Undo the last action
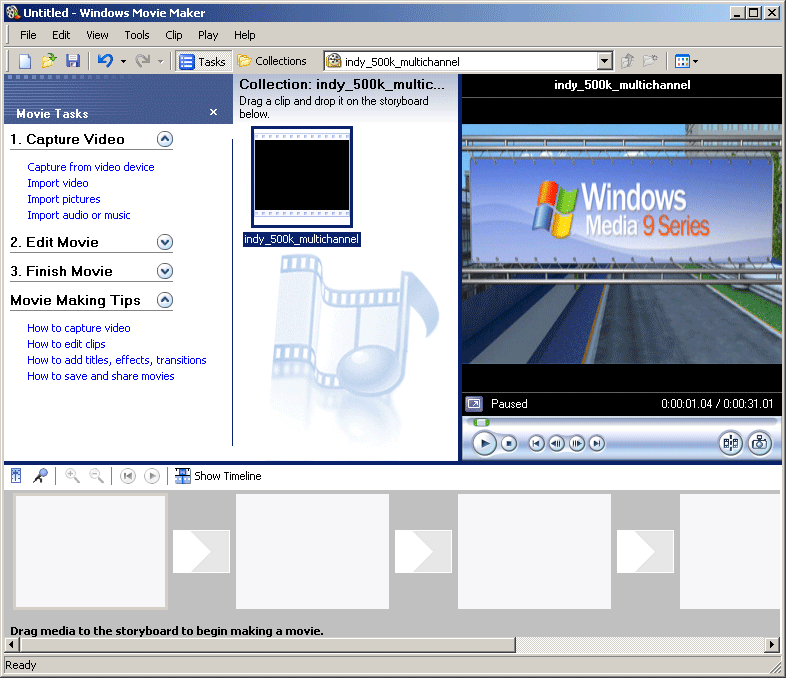 (105, 61)
